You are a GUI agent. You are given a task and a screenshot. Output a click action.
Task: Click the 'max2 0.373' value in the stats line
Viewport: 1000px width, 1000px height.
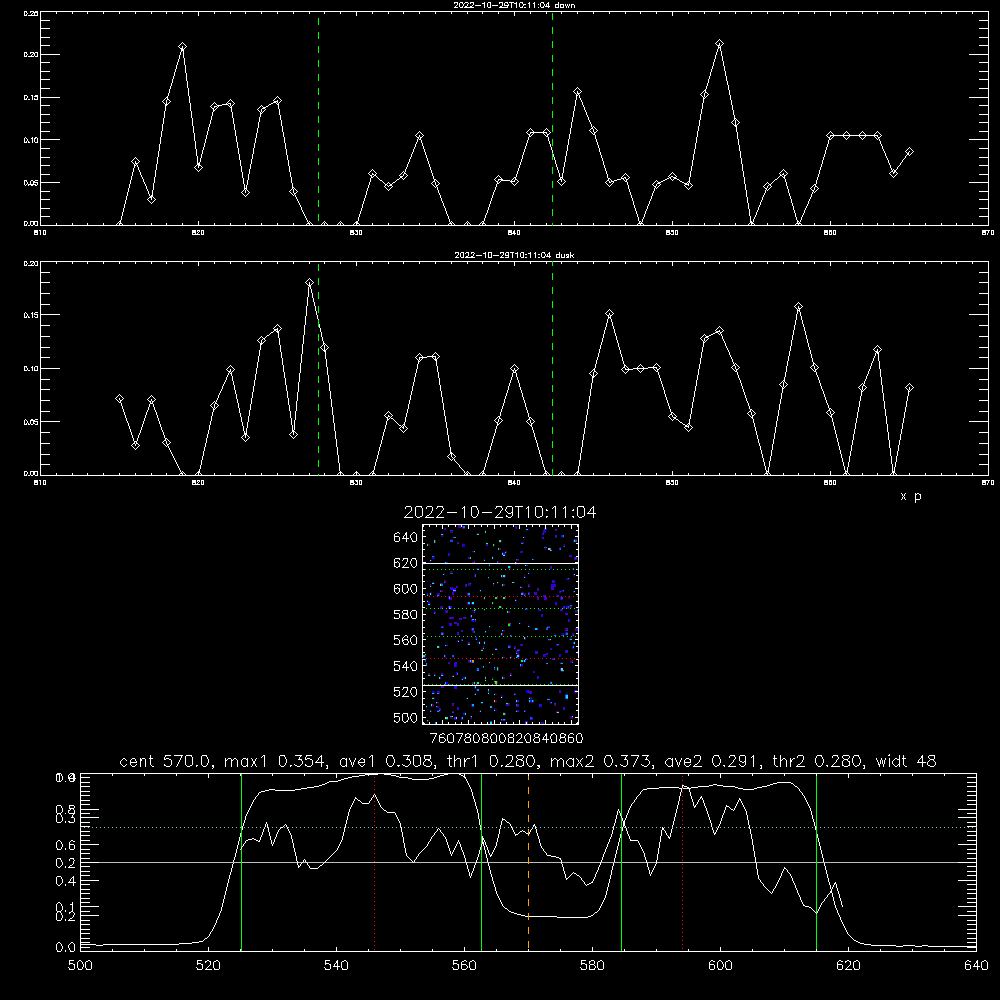pyautogui.click(x=602, y=761)
